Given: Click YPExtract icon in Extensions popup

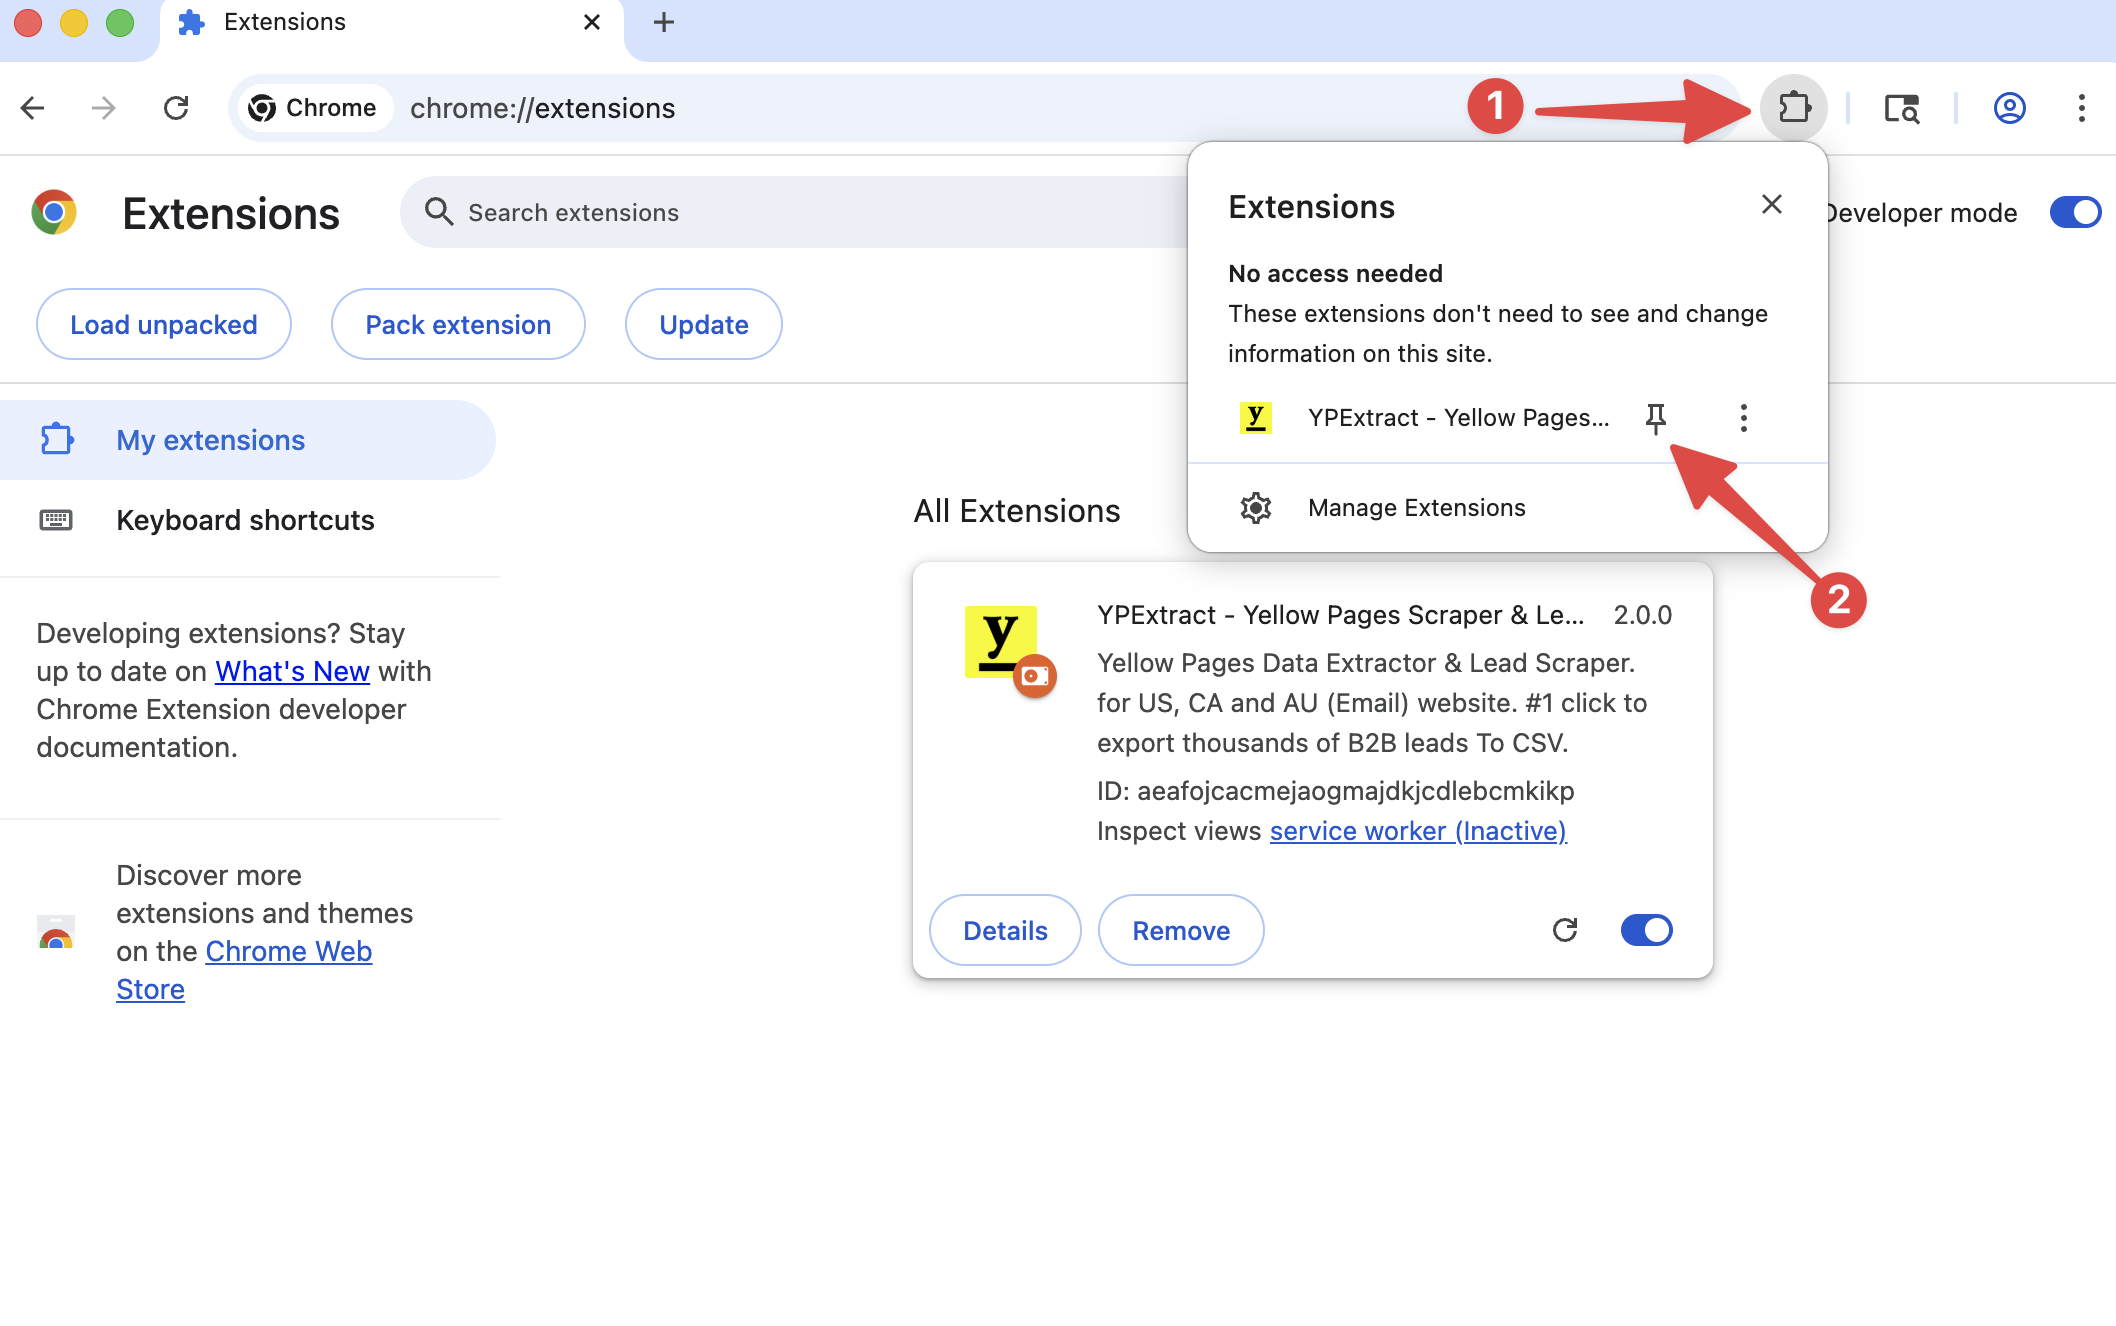Looking at the screenshot, I should coord(1255,418).
